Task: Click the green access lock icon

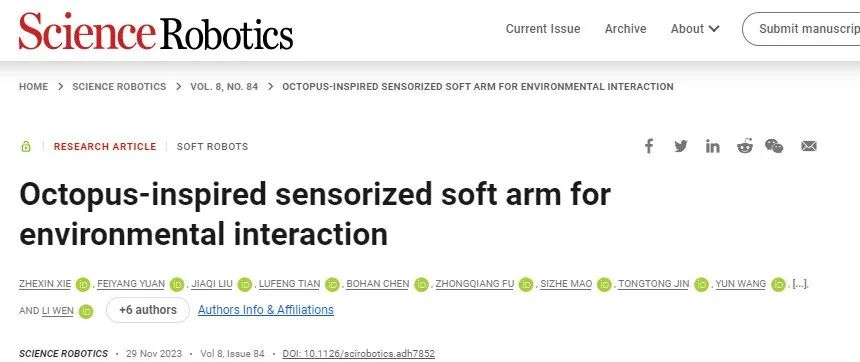Action: (x=25, y=146)
